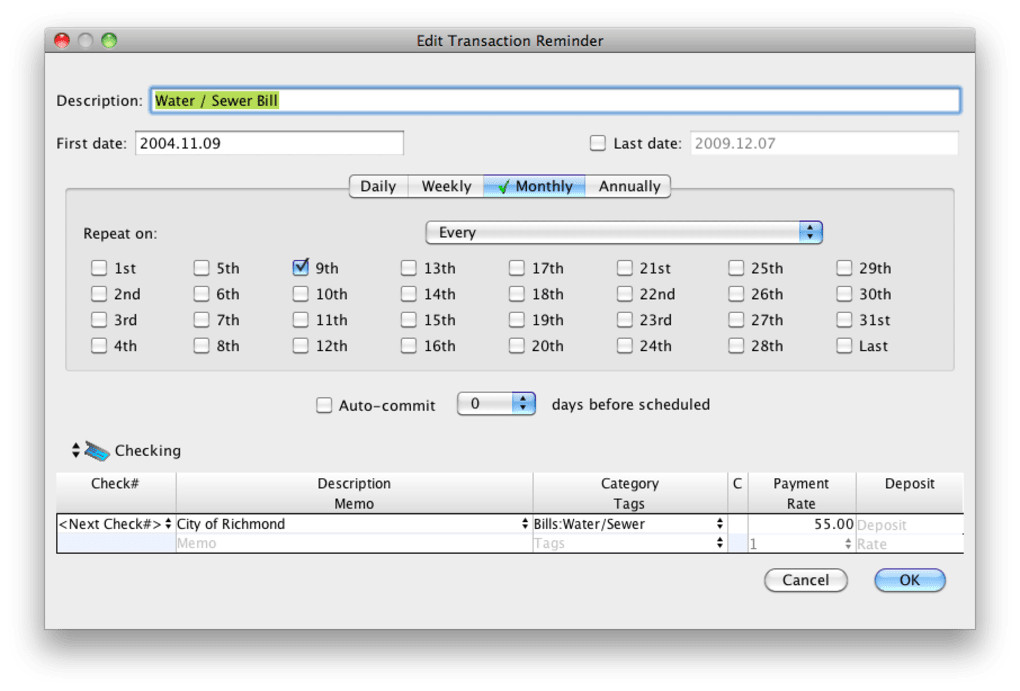Viewport: 1020px width, 691px height.
Task: Toggle the Auto-commit checkbox
Action: pos(323,405)
